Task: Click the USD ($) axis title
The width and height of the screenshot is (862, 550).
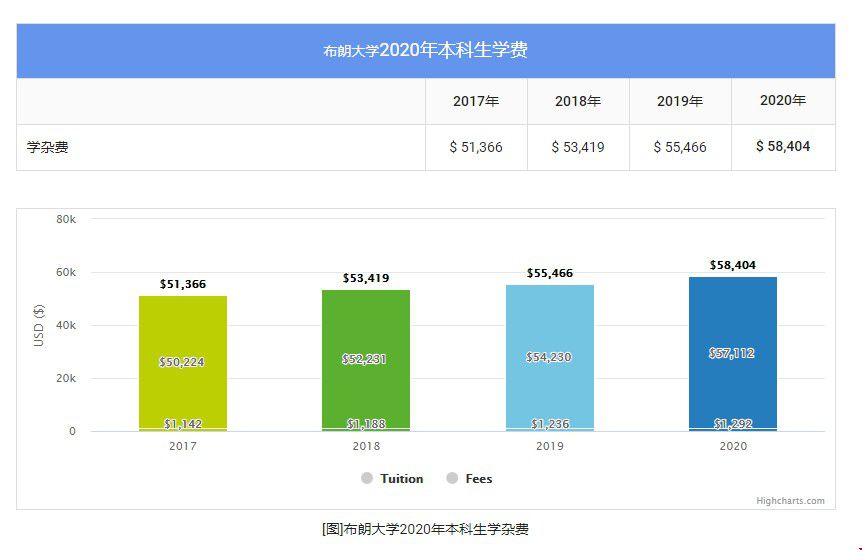Action: pyautogui.click(x=38, y=325)
